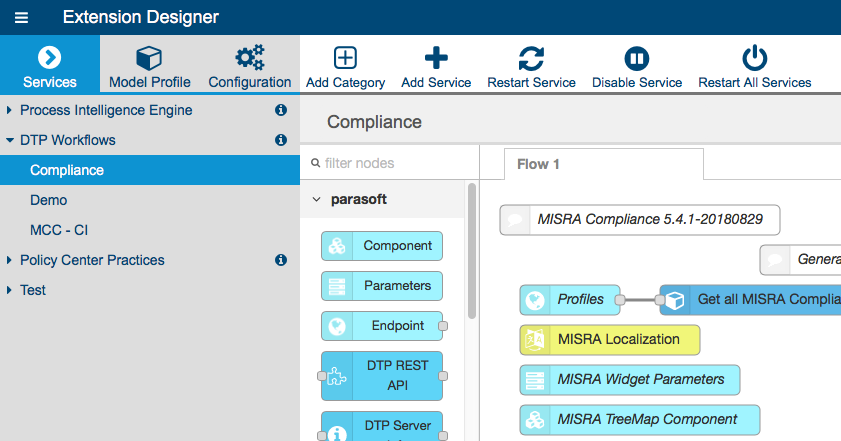Restart All Services power button

(x=755, y=67)
